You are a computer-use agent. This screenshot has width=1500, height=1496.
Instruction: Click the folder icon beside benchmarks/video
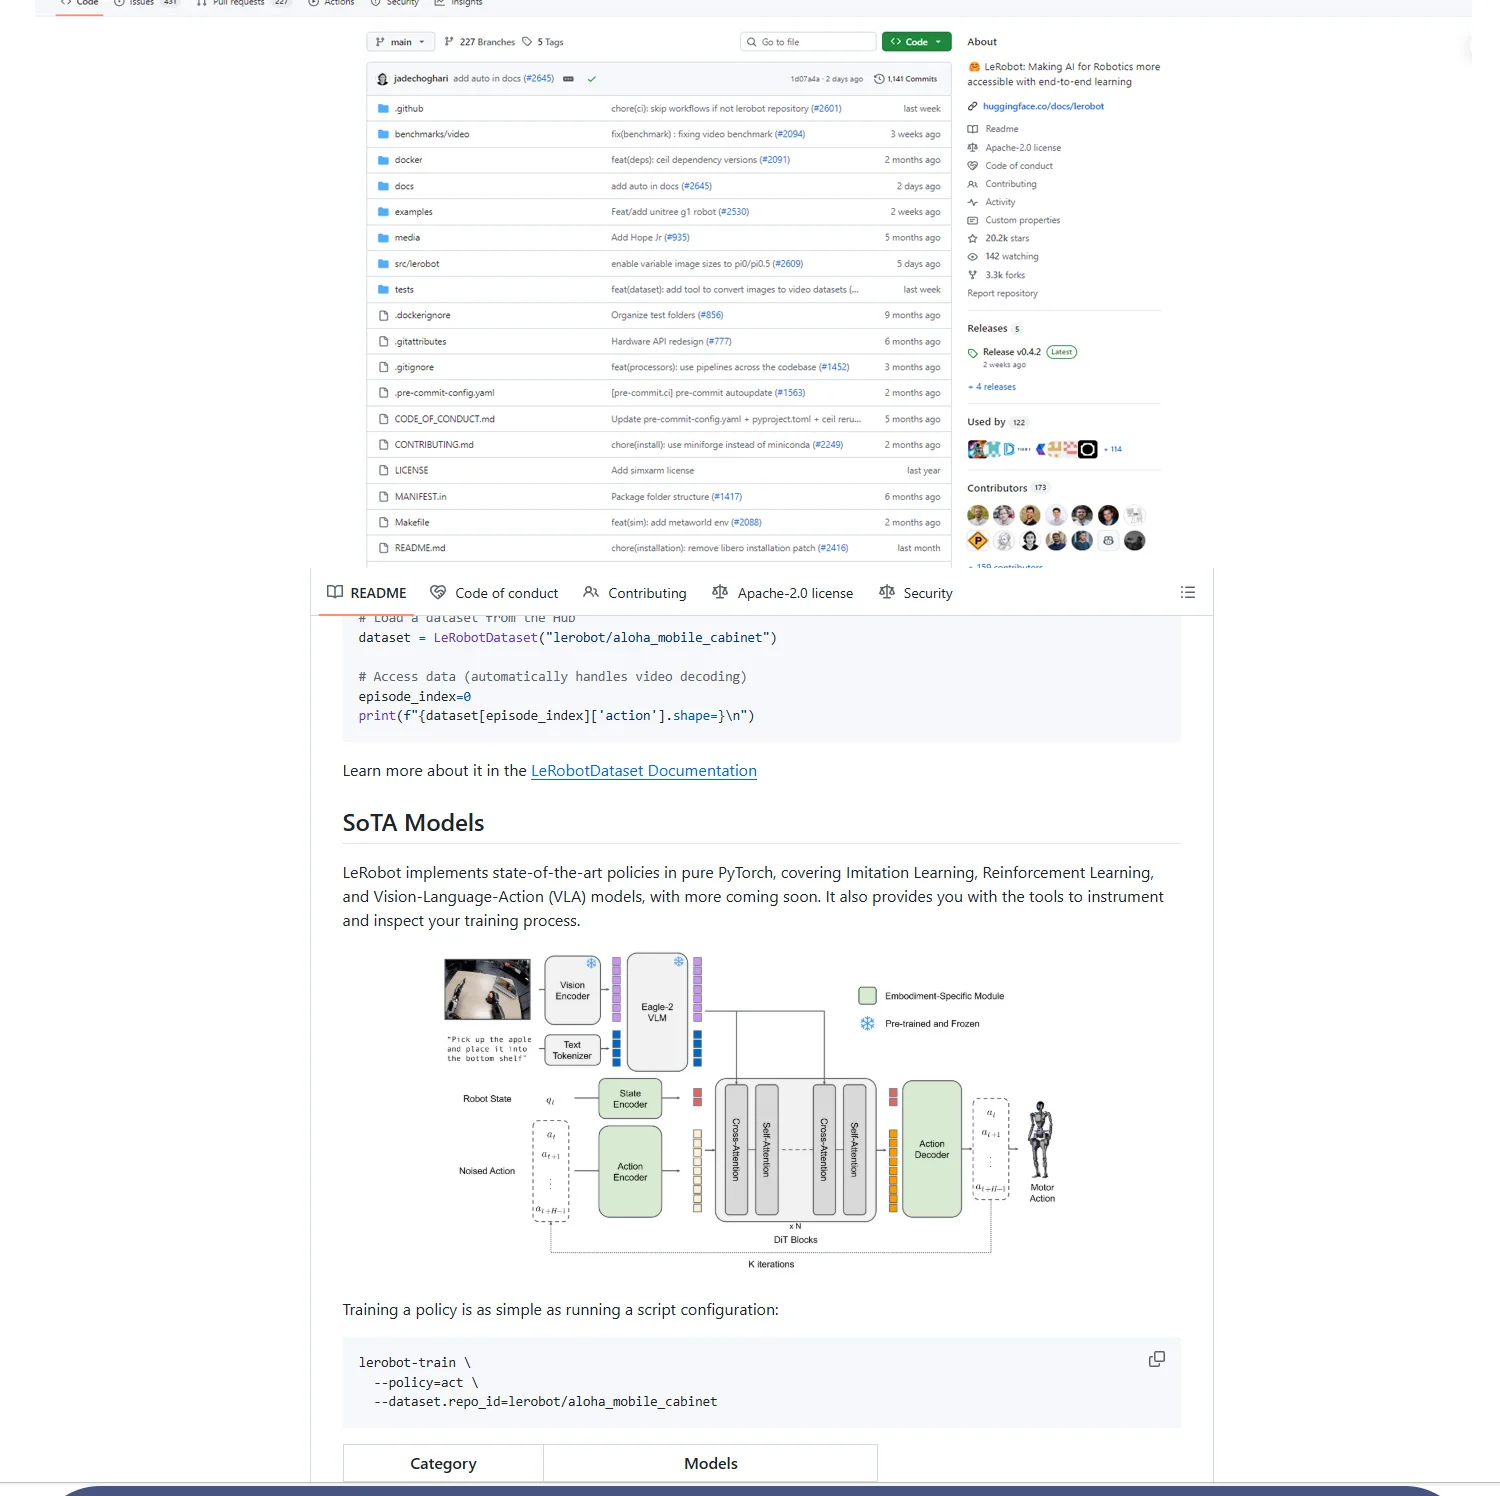[x=383, y=134]
